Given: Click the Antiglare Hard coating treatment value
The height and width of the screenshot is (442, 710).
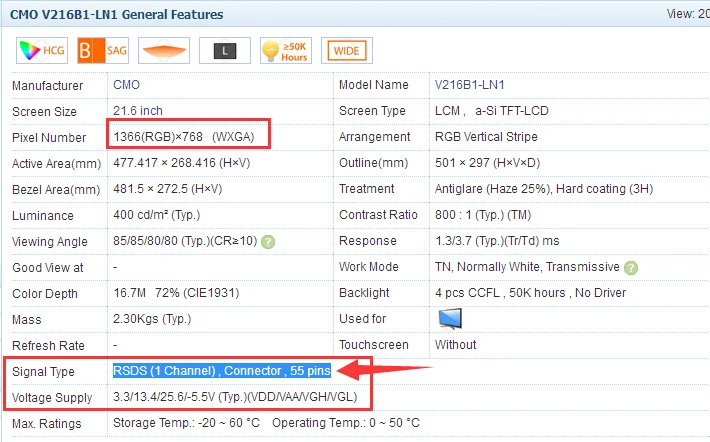Looking at the screenshot, I should point(544,189).
